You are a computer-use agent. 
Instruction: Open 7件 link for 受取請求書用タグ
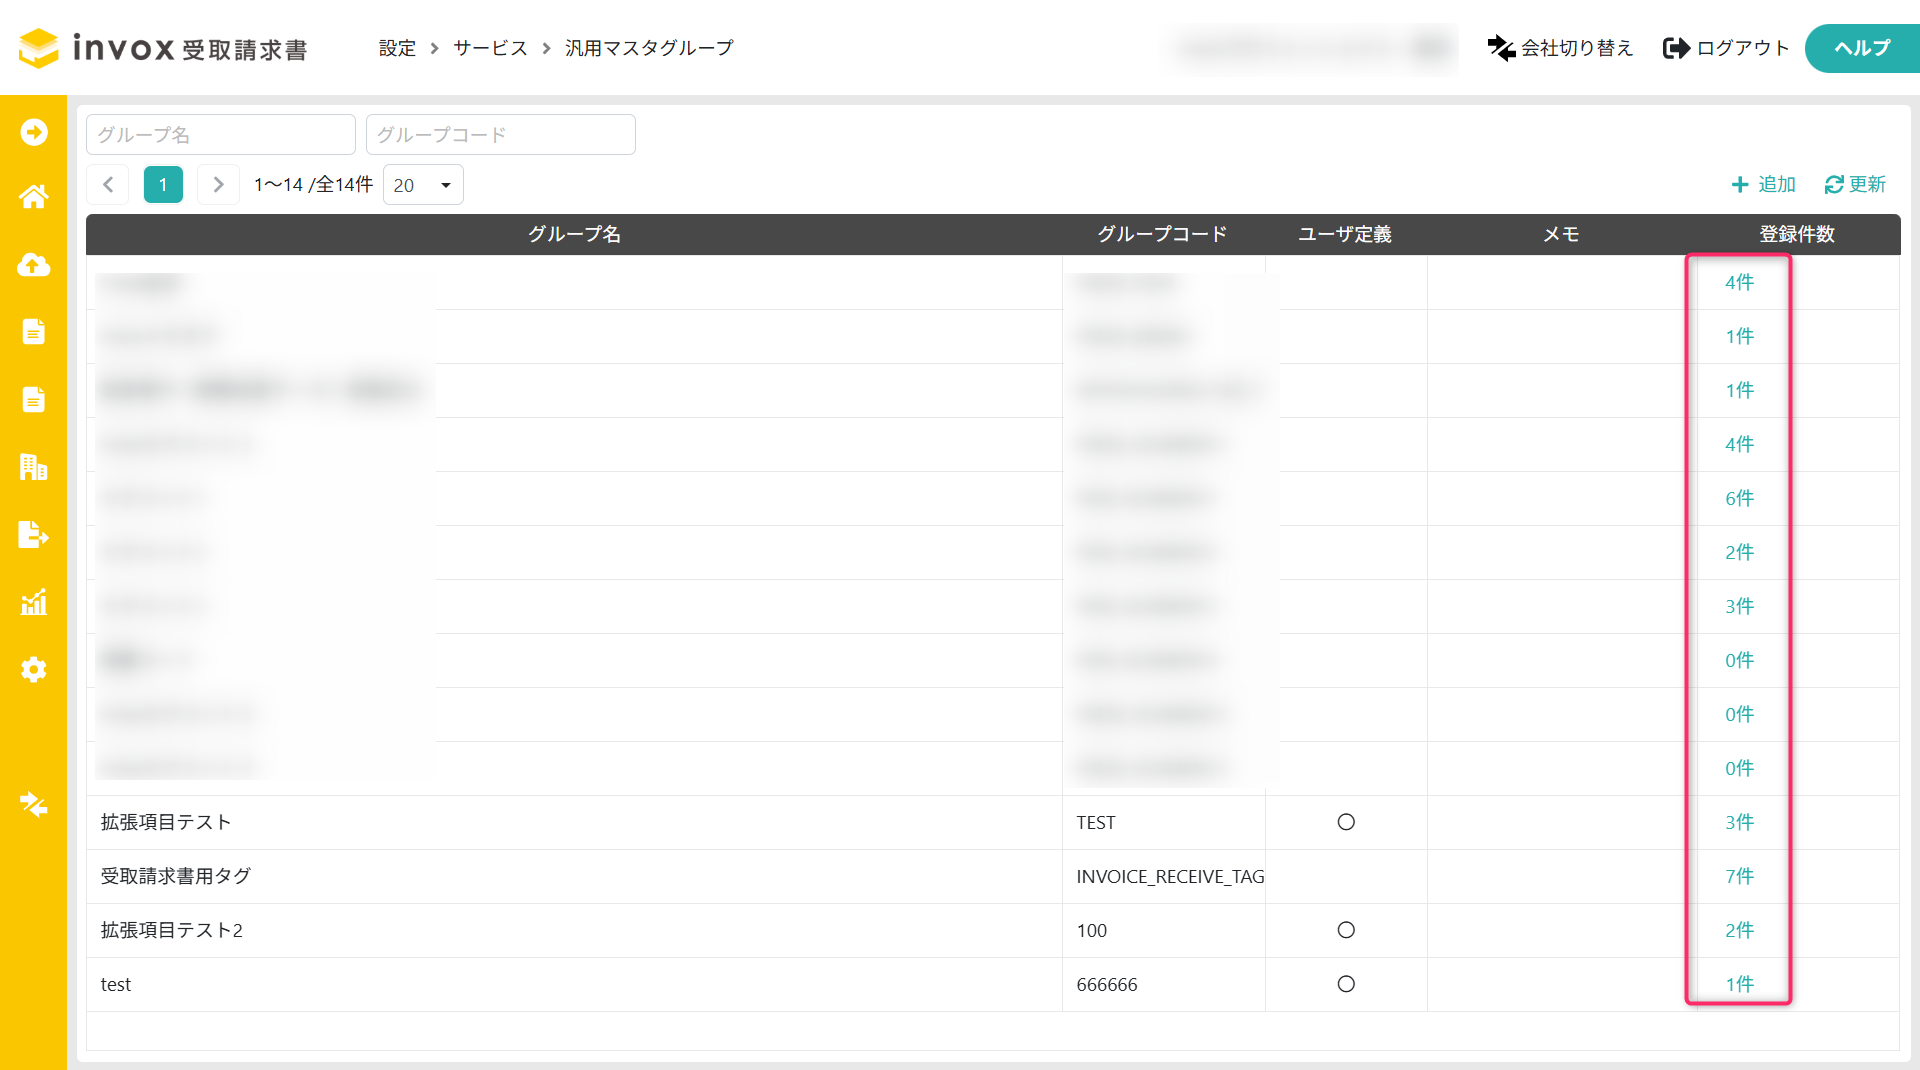coord(1739,876)
